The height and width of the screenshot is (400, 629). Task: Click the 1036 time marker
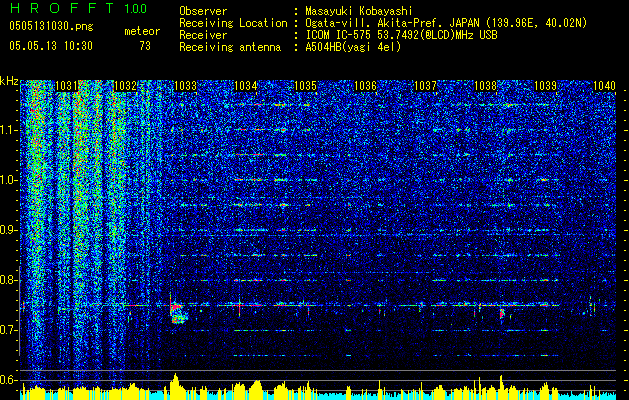coord(365,85)
